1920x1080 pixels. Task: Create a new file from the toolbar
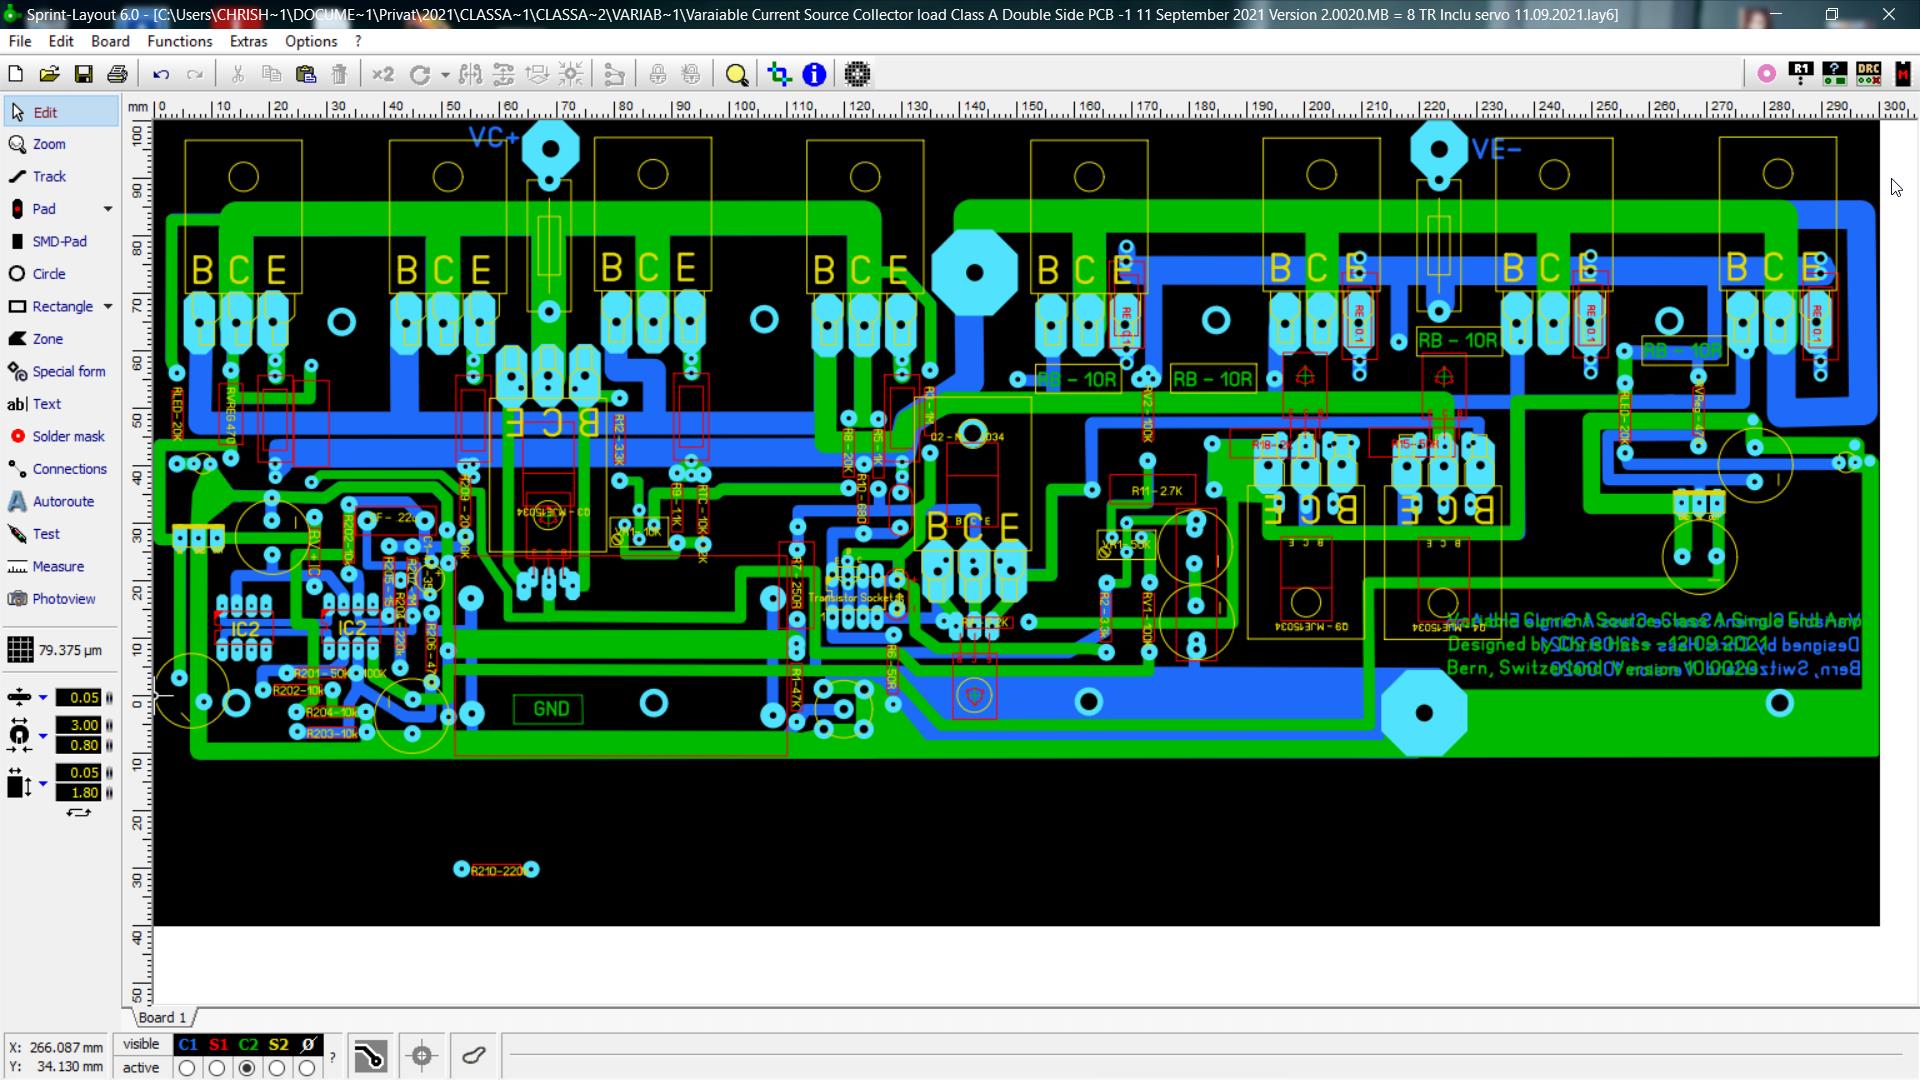[15, 74]
